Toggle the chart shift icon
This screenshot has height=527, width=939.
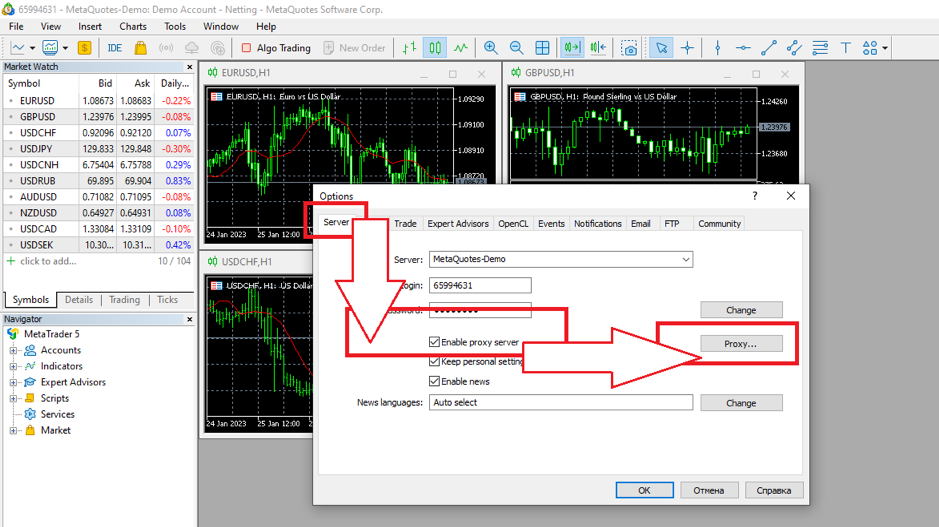[598, 48]
